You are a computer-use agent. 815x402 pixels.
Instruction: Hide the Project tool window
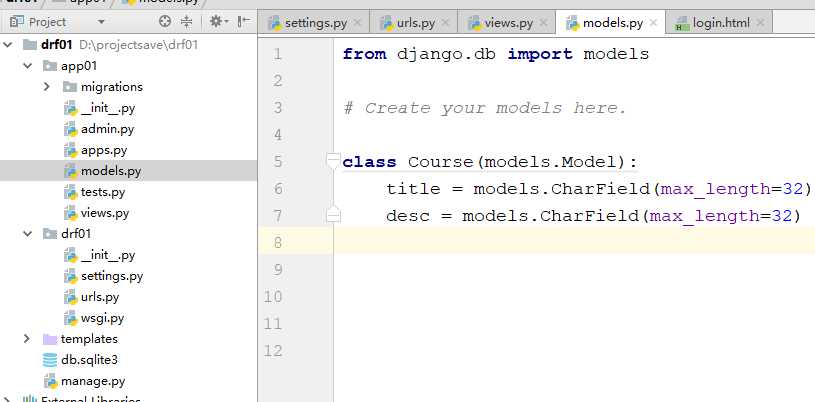[243, 21]
